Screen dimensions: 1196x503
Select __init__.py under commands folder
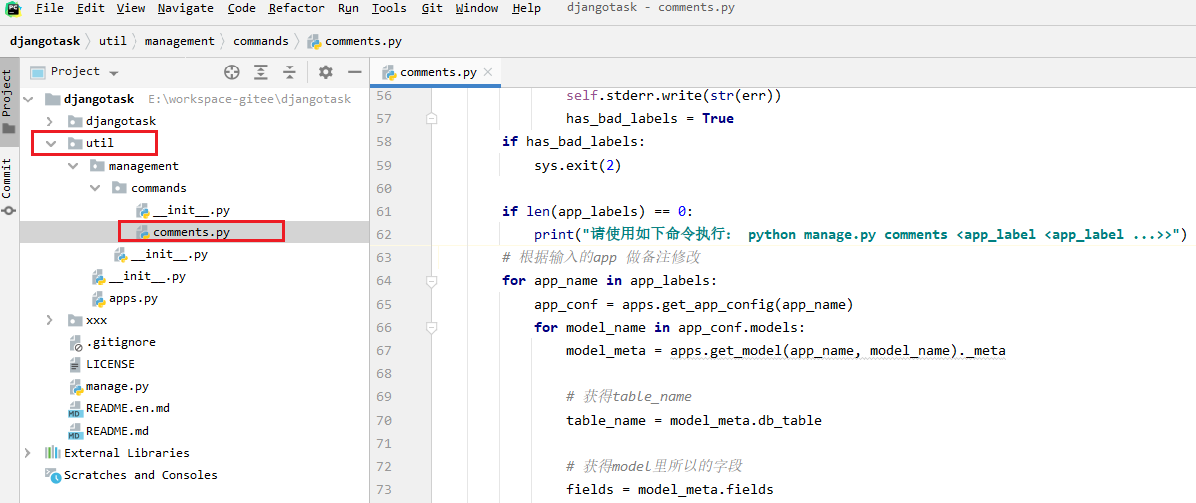tap(191, 210)
